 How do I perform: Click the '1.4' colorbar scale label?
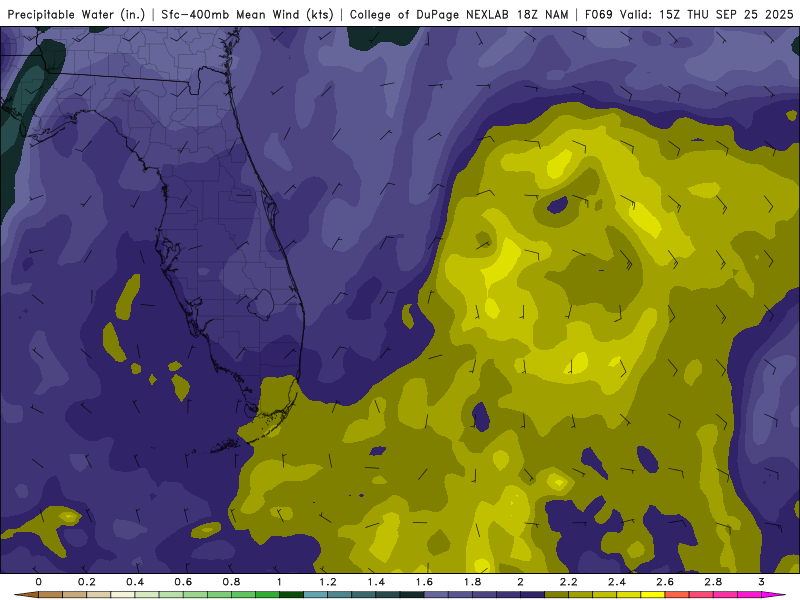pyautogui.click(x=376, y=582)
